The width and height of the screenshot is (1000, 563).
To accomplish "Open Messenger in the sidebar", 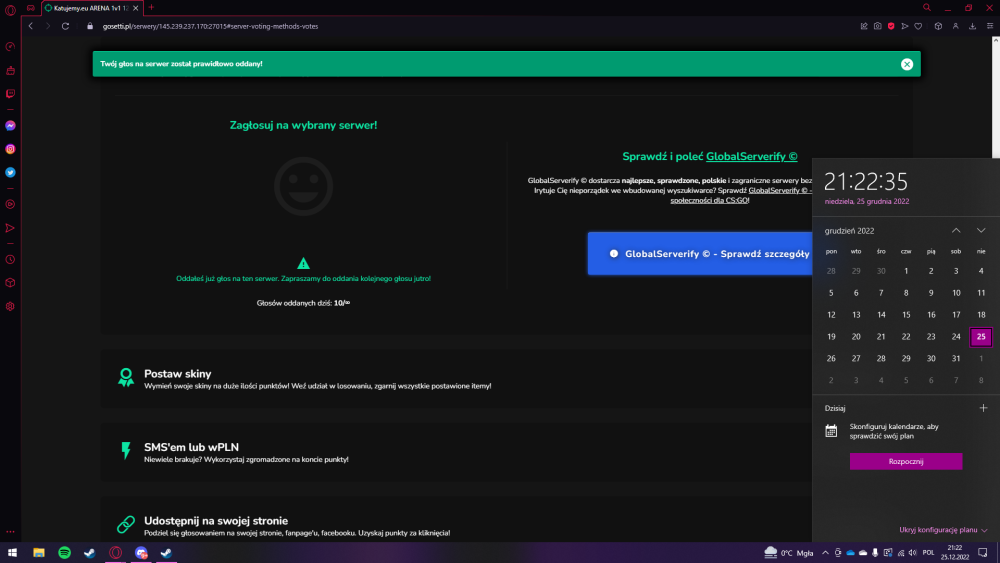I will click(x=10, y=126).
